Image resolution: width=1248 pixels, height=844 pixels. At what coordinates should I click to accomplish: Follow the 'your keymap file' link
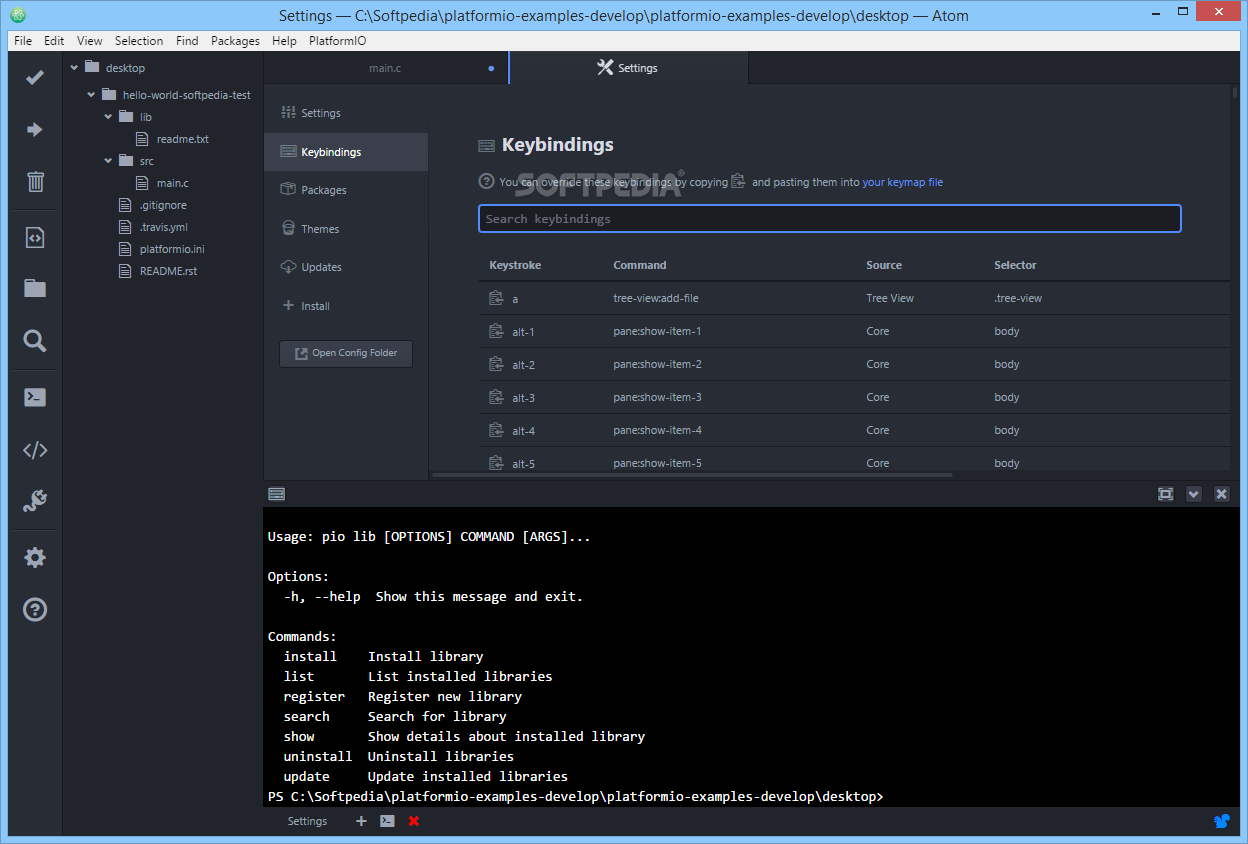tap(902, 182)
